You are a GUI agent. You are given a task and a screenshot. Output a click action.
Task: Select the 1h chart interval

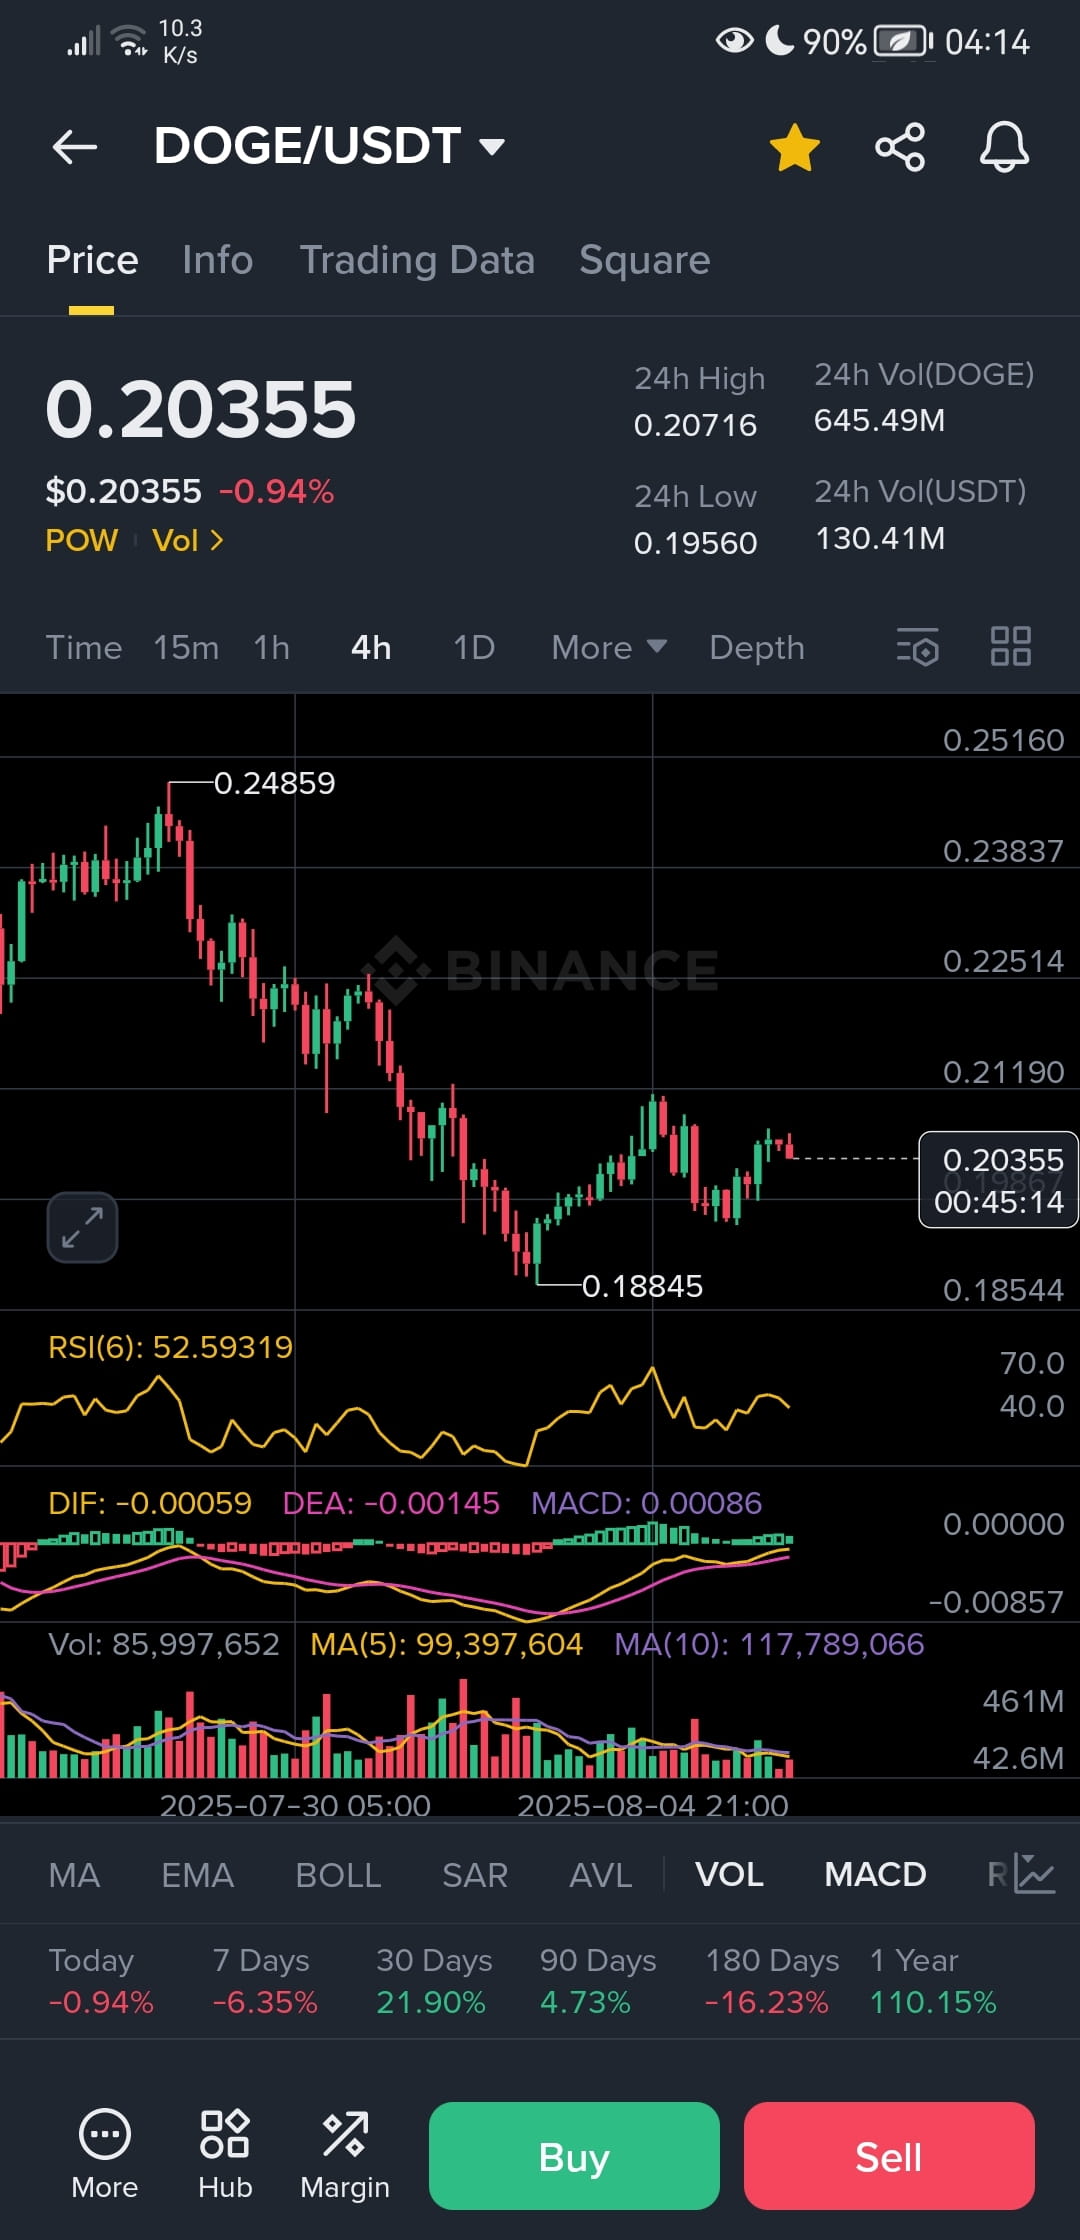tap(272, 647)
